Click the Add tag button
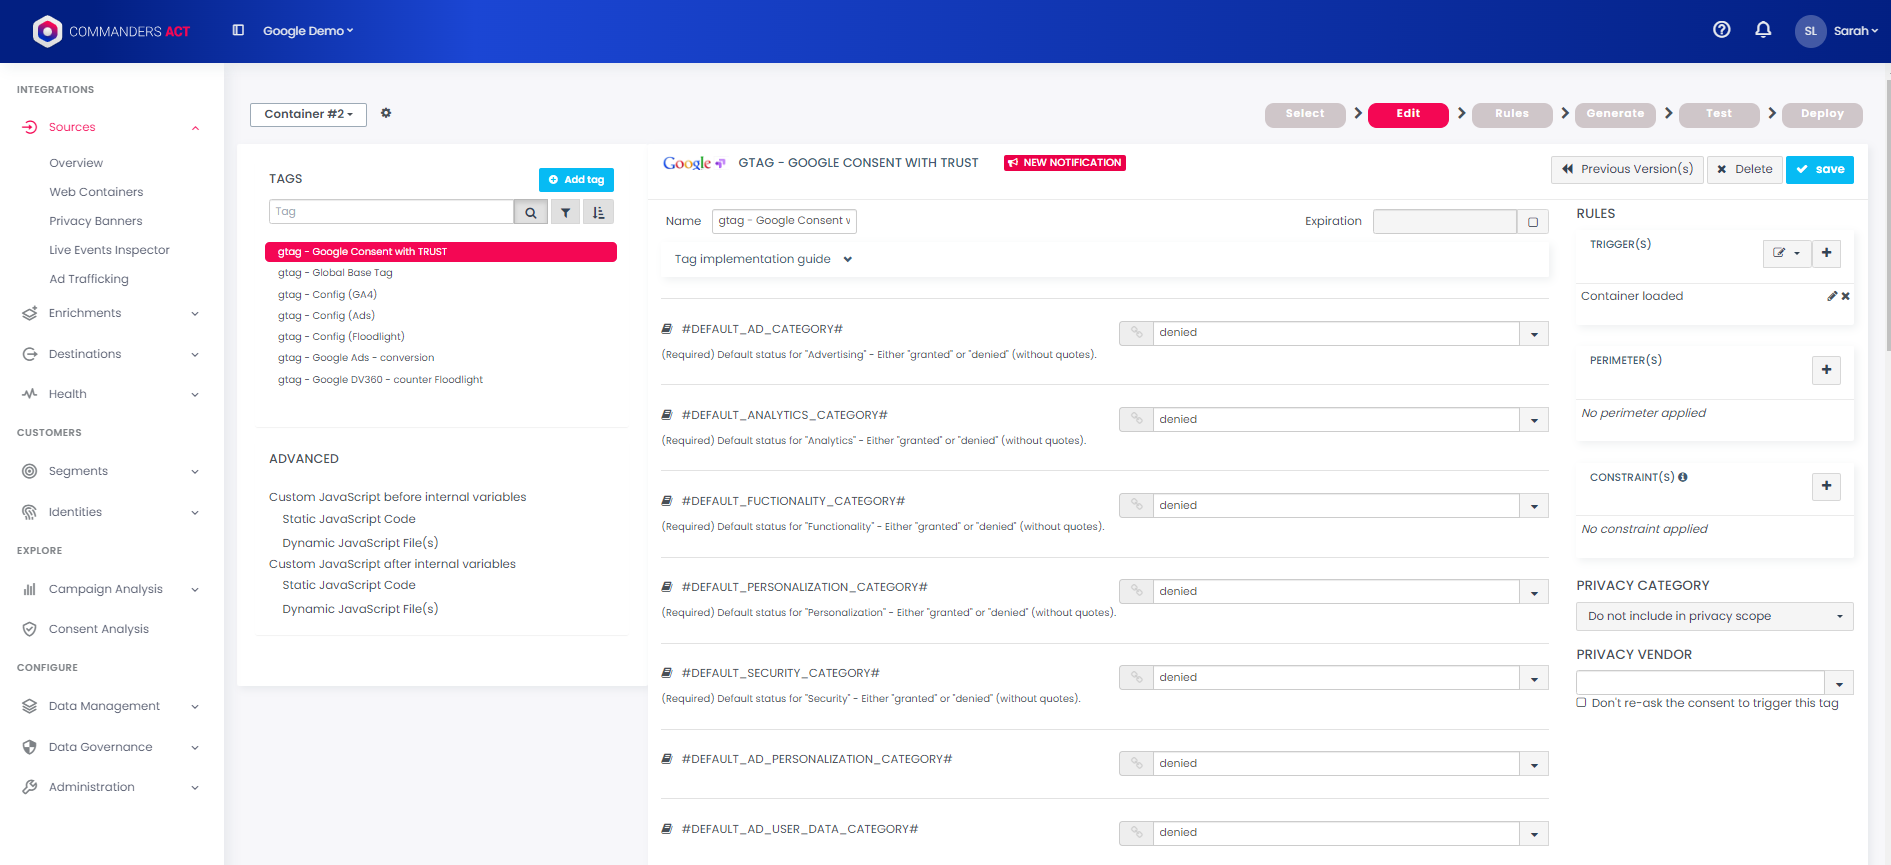1891x865 pixels. [x=576, y=180]
